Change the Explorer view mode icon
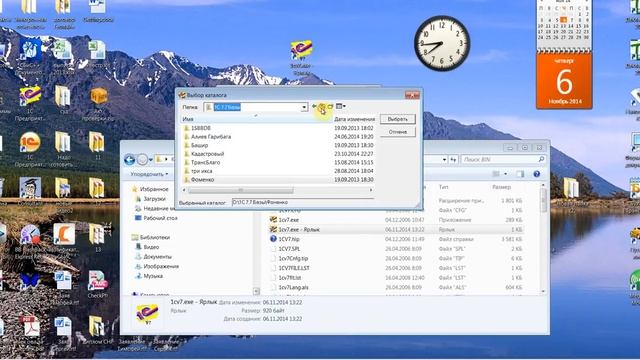 496,174
